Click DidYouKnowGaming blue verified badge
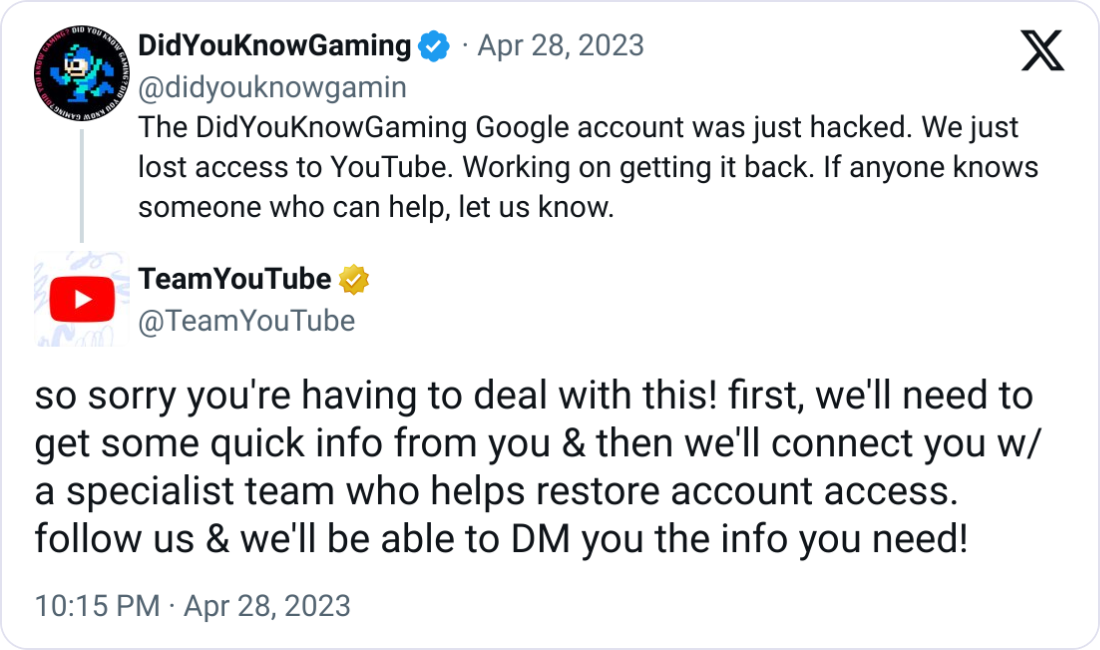The width and height of the screenshot is (1100, 650). (434, 46)
